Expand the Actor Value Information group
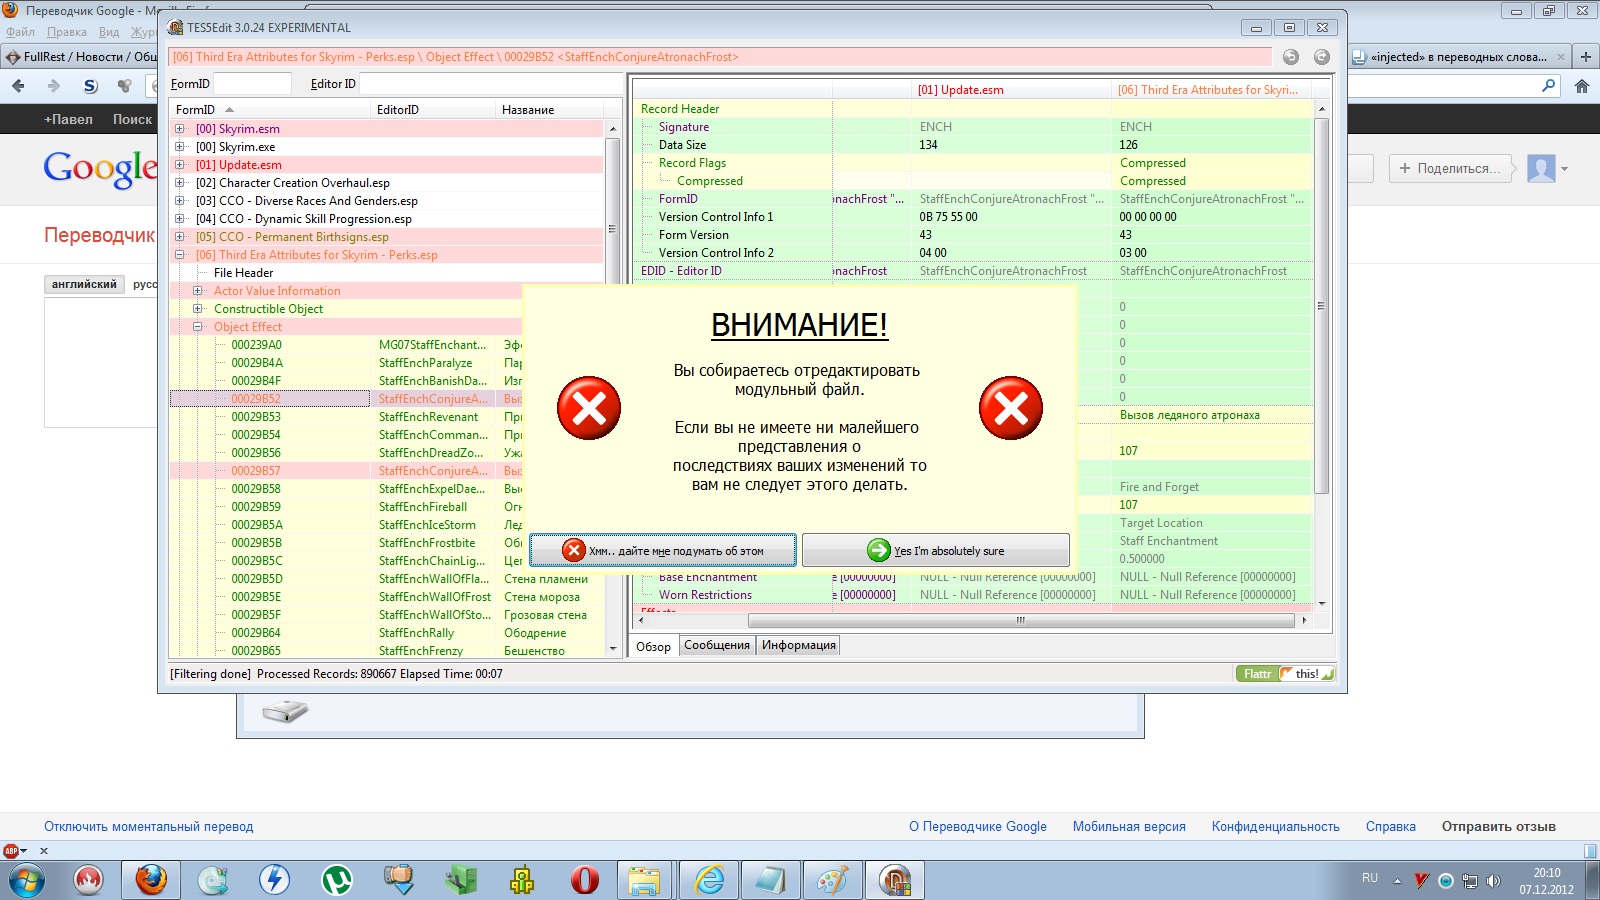The height and width of the screenshot is (900, 1600). (198, 291)
